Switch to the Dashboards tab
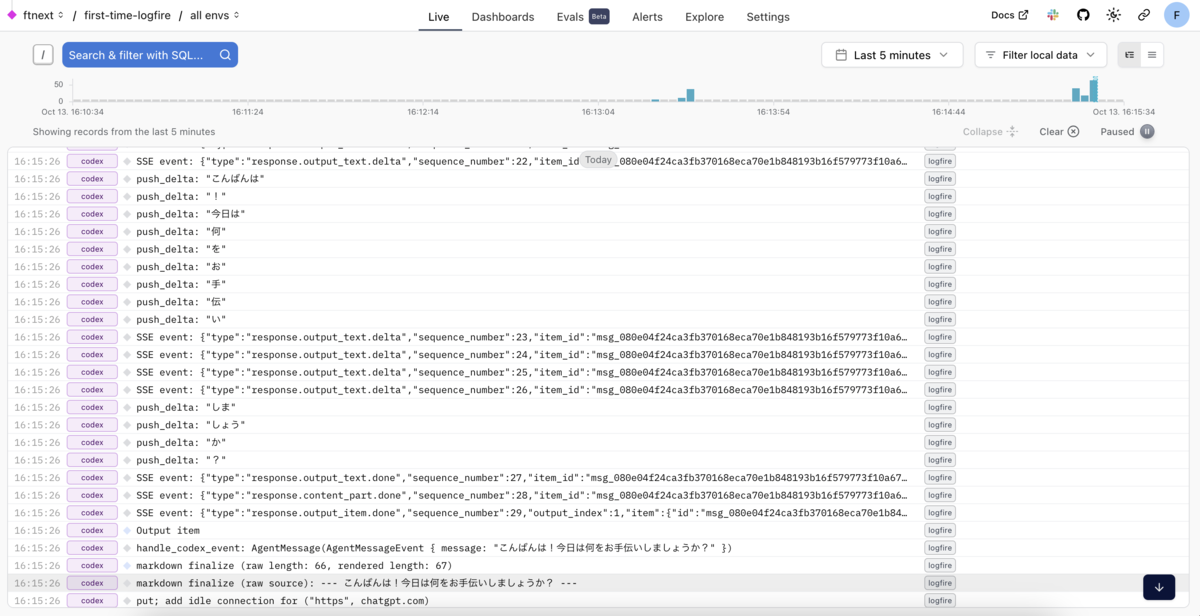 [503, 17]
